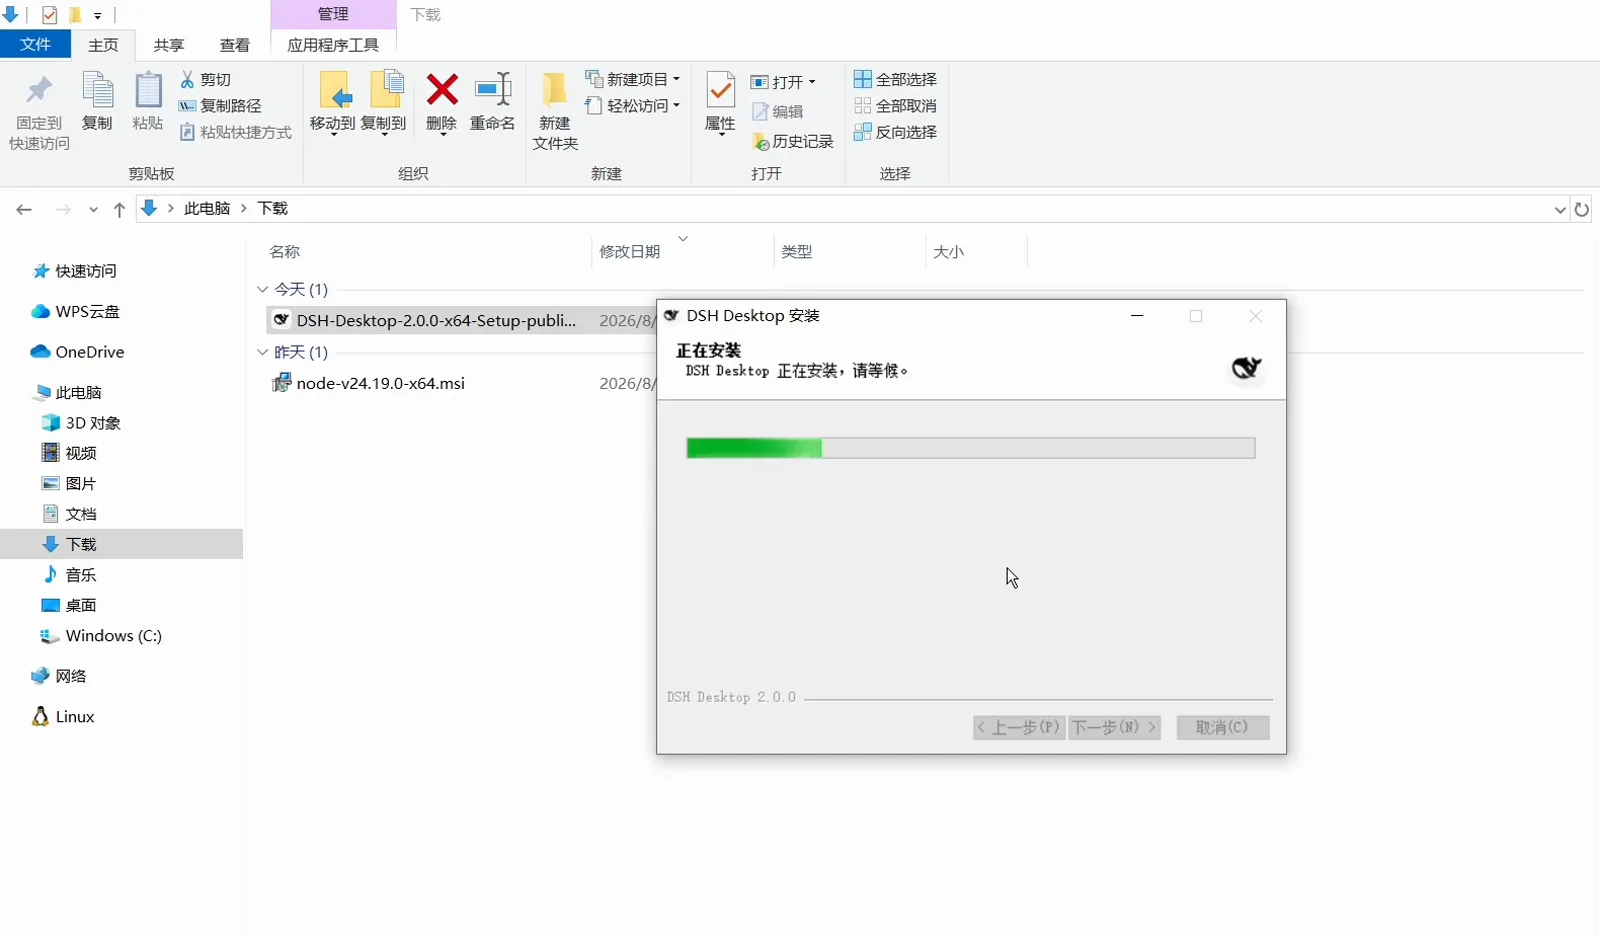Switch to the 查看 (View) tab
Image resolution: width=1600 pixels, height=936 pixels.
coord(235,45)
